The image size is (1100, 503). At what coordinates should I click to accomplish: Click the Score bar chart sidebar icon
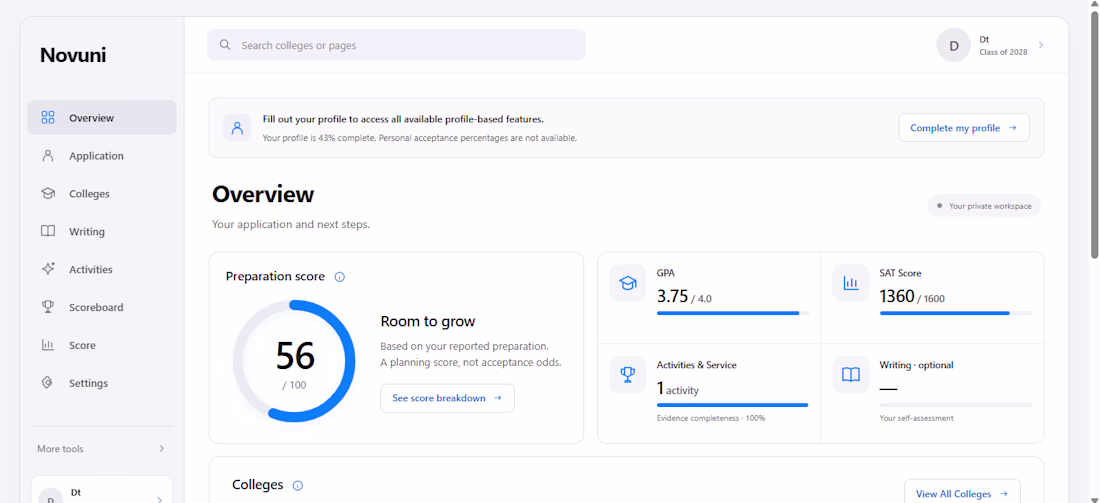click(48, 345)
